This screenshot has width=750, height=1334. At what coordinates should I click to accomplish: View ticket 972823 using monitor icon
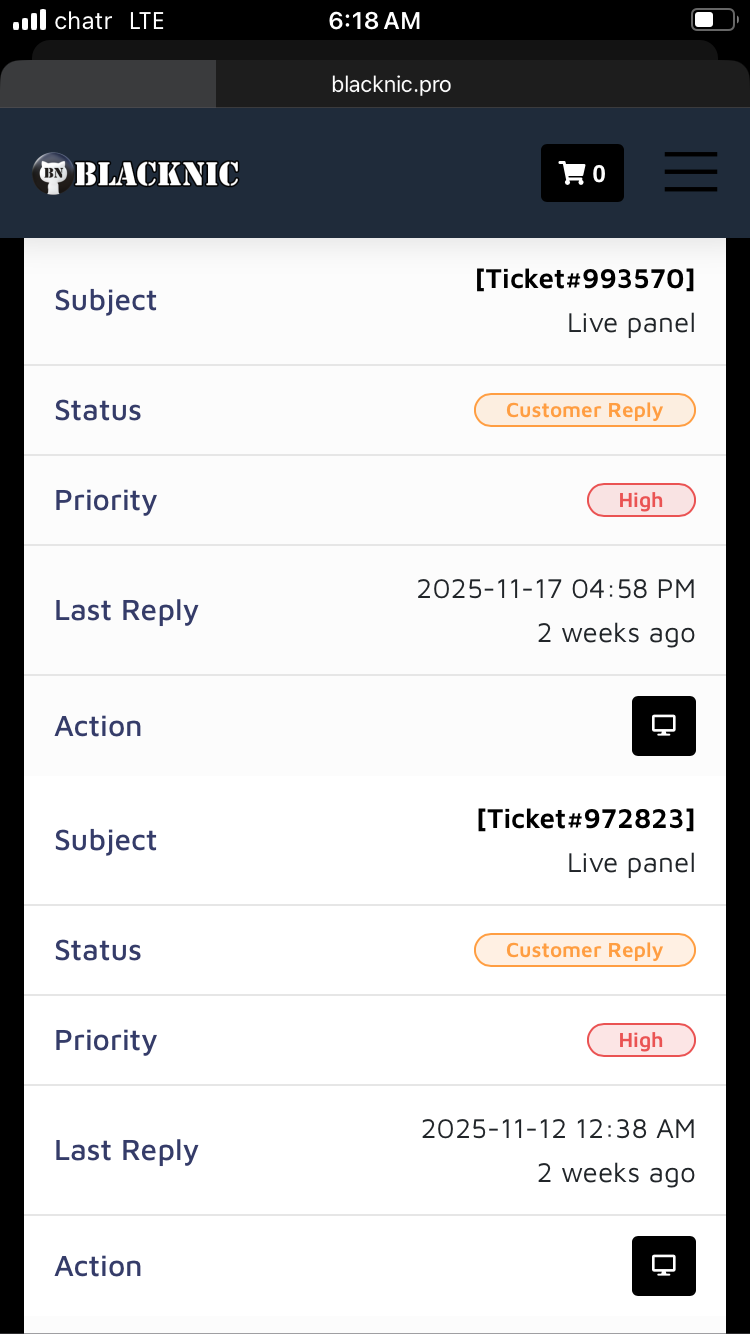coord(663,1266)
